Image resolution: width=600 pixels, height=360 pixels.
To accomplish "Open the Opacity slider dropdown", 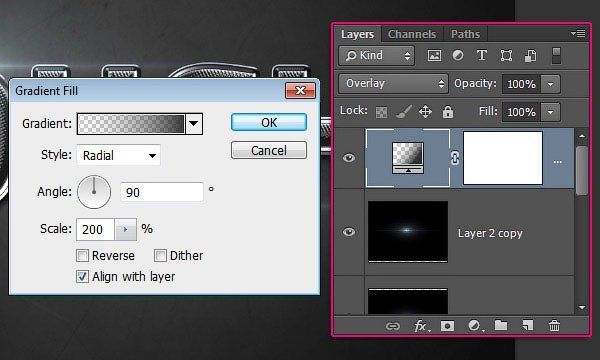I will (550, 84).
